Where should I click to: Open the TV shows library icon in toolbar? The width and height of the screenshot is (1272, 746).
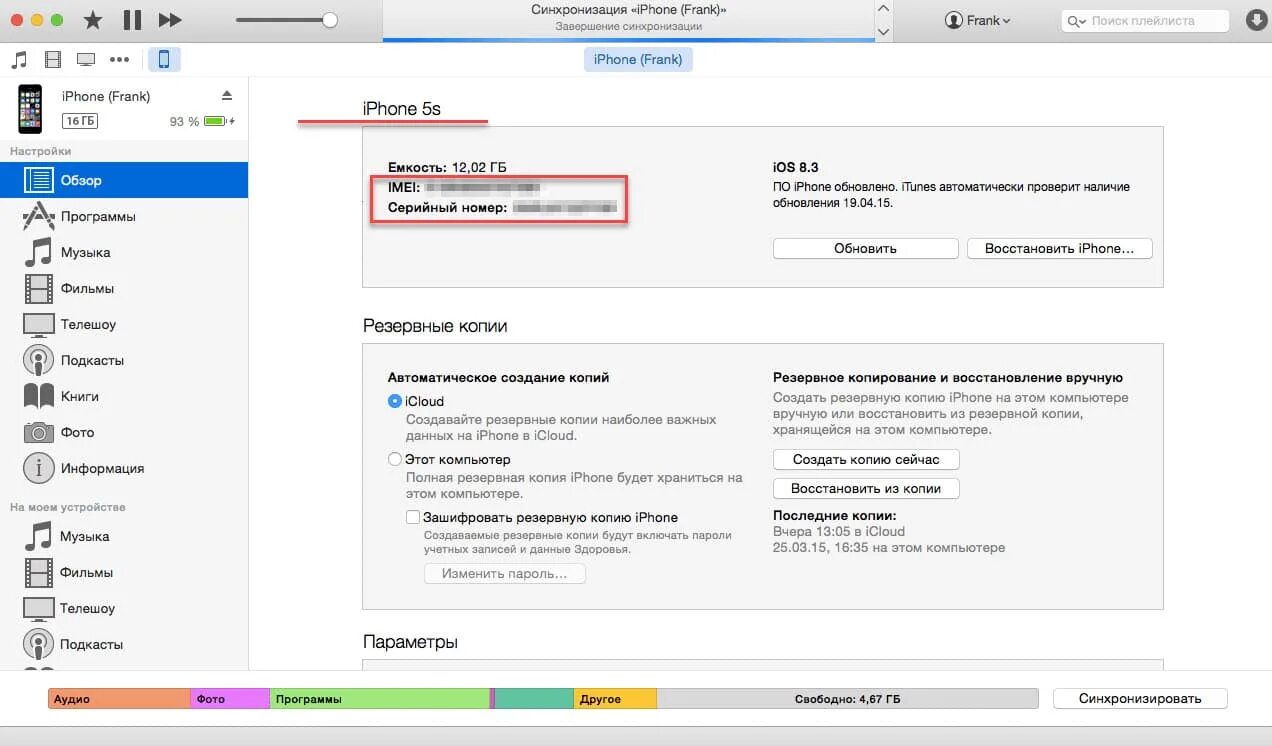[86, 59]
